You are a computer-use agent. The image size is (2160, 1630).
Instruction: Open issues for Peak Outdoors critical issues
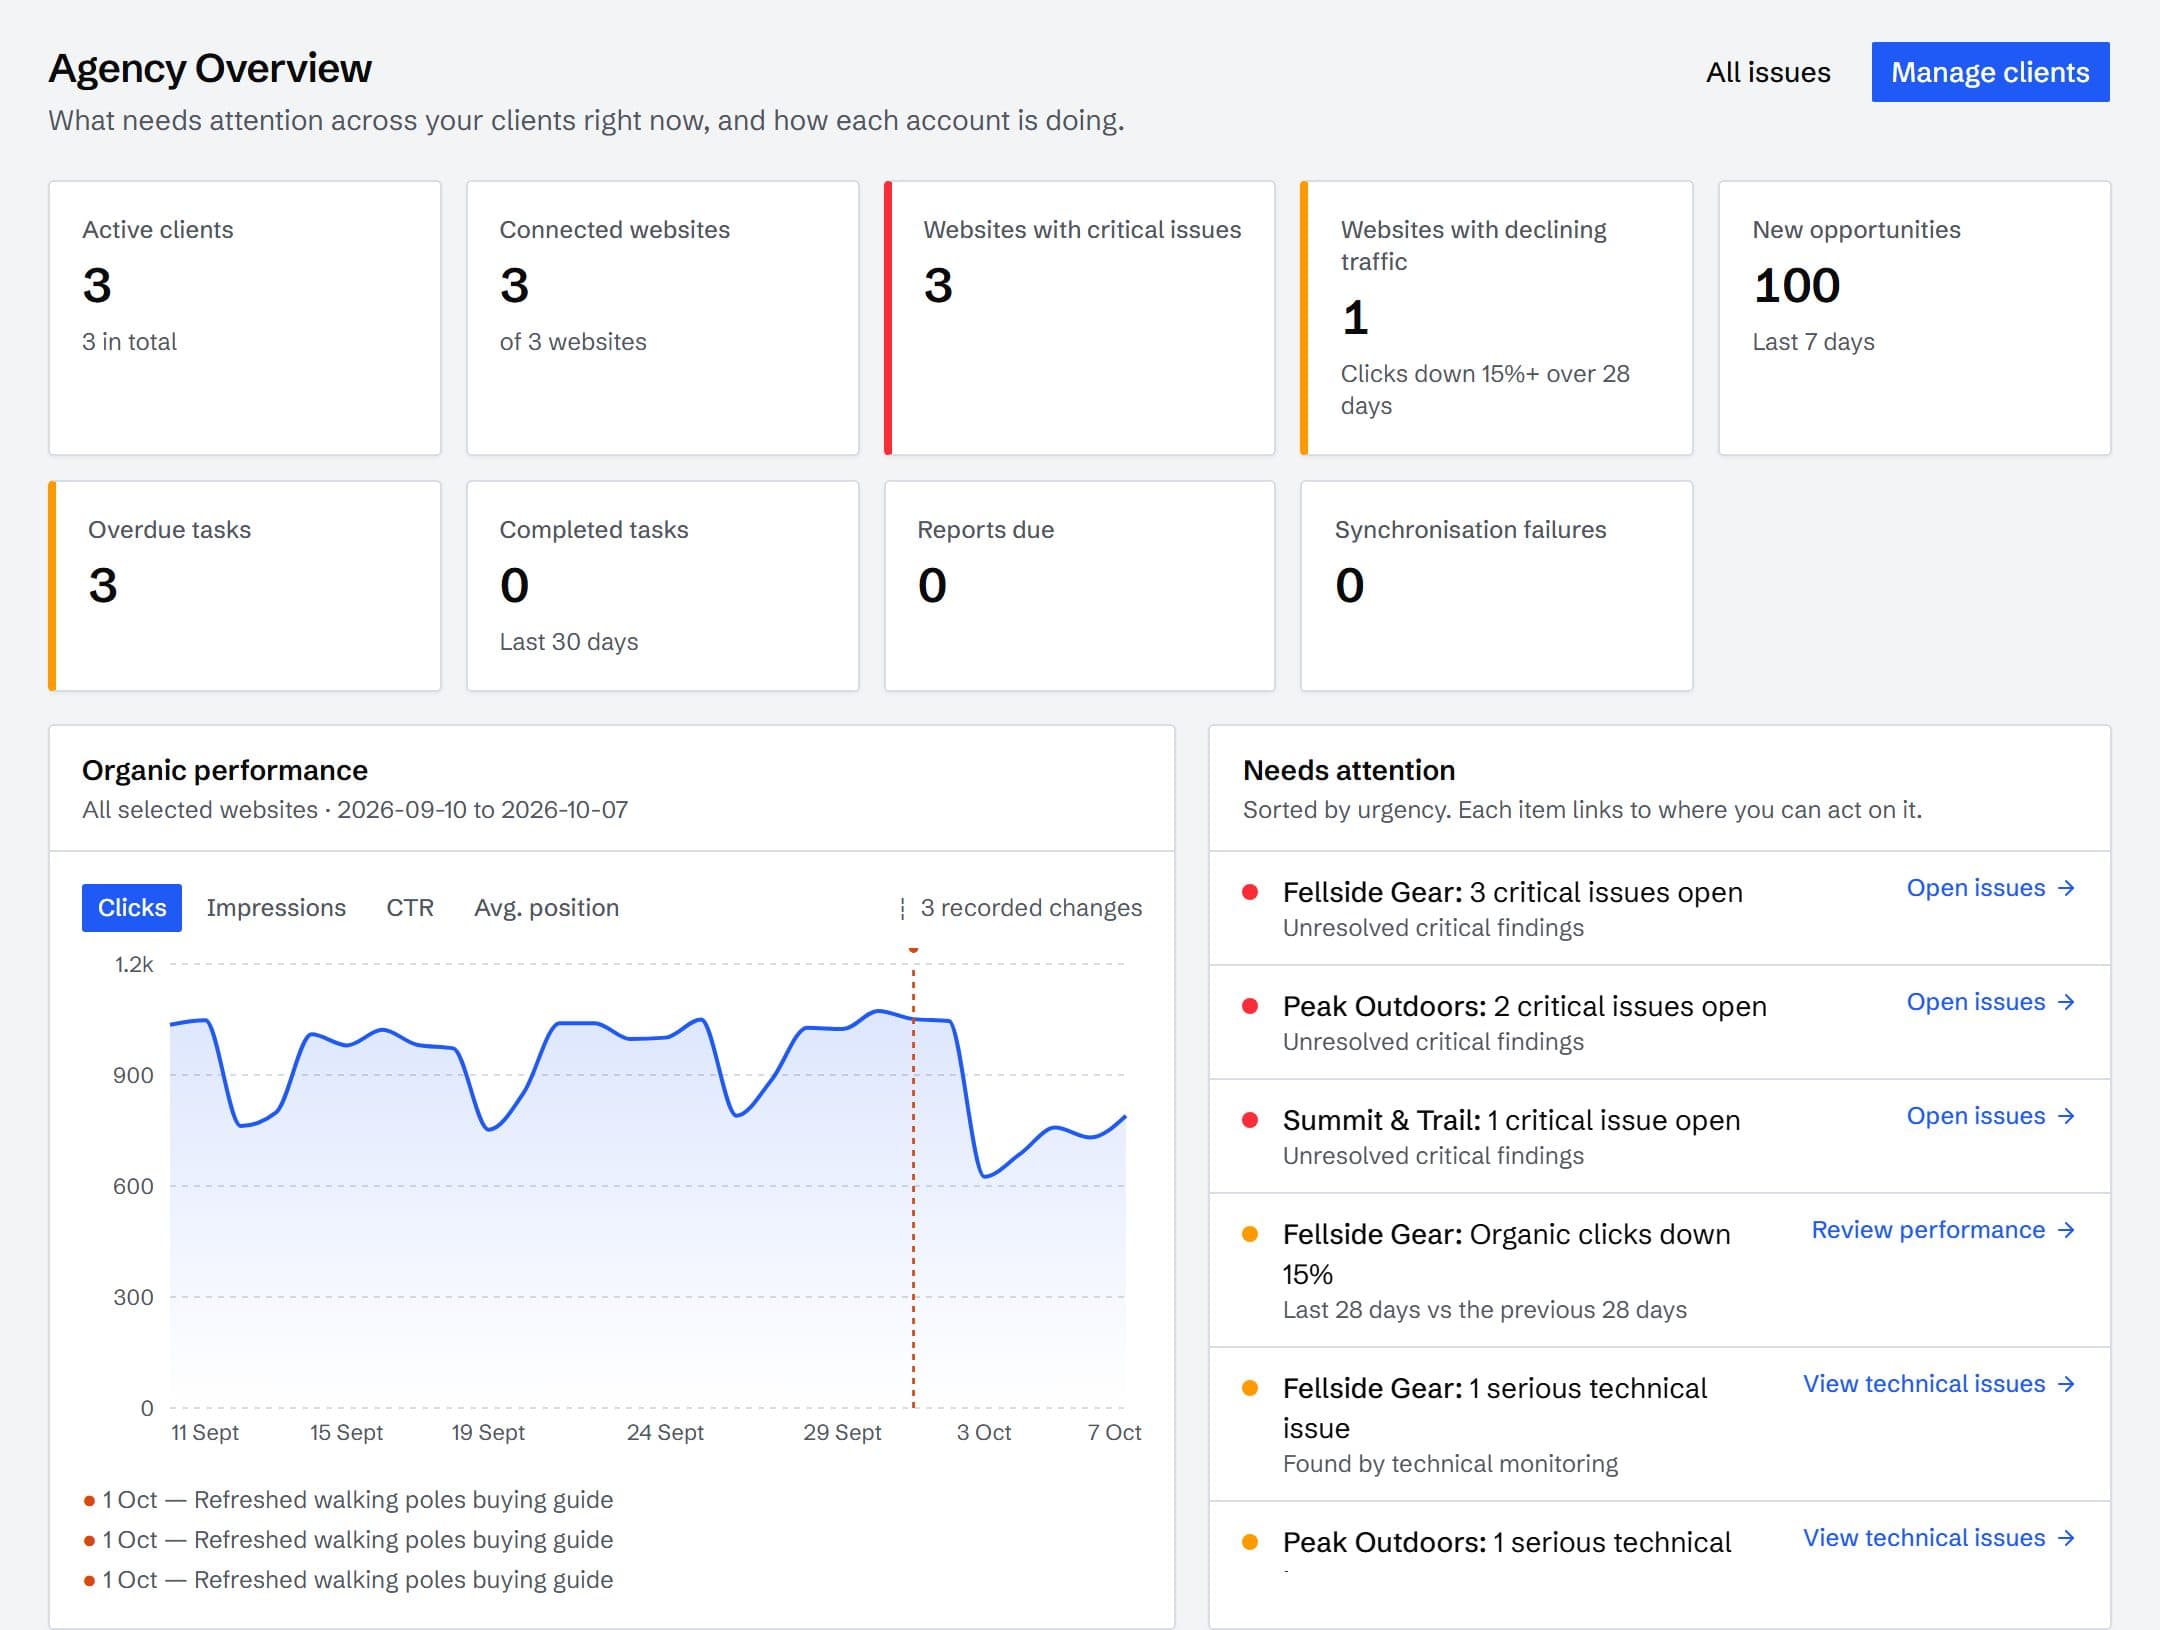(1991, 1002)
